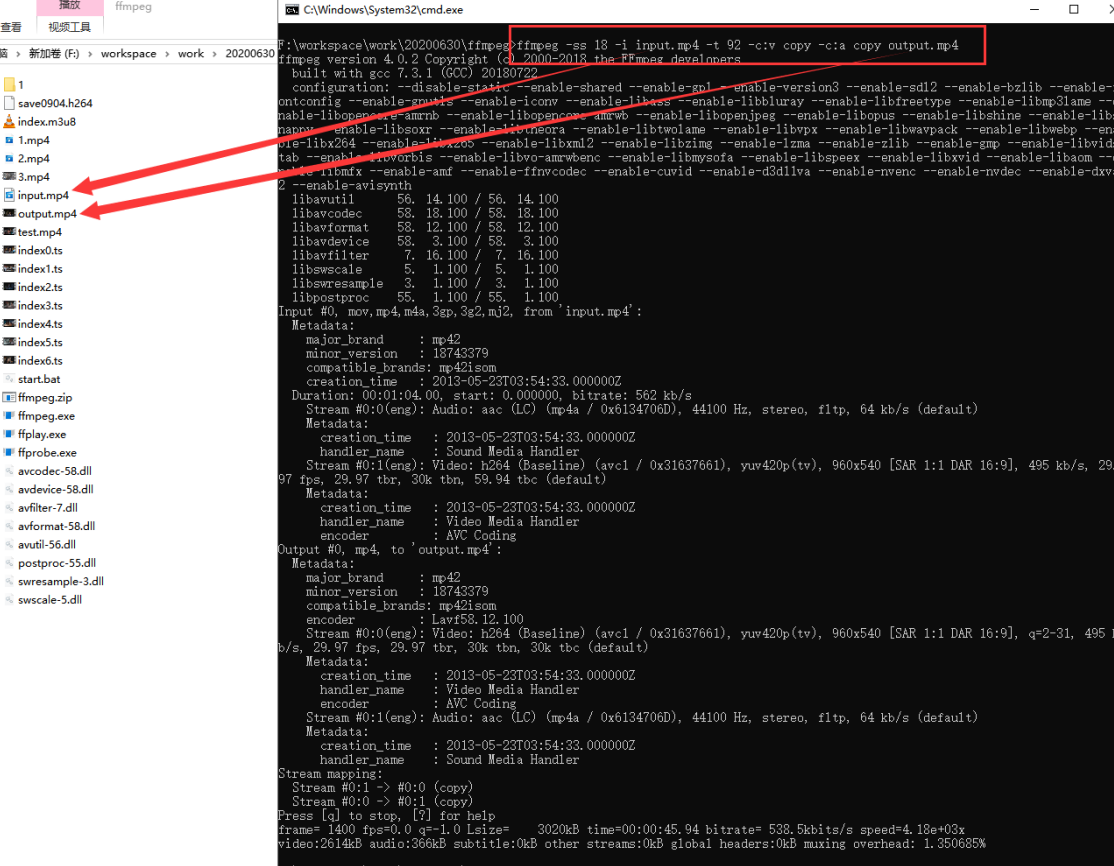
Task: Open the 查看 view tab
Action: point(11,26)
